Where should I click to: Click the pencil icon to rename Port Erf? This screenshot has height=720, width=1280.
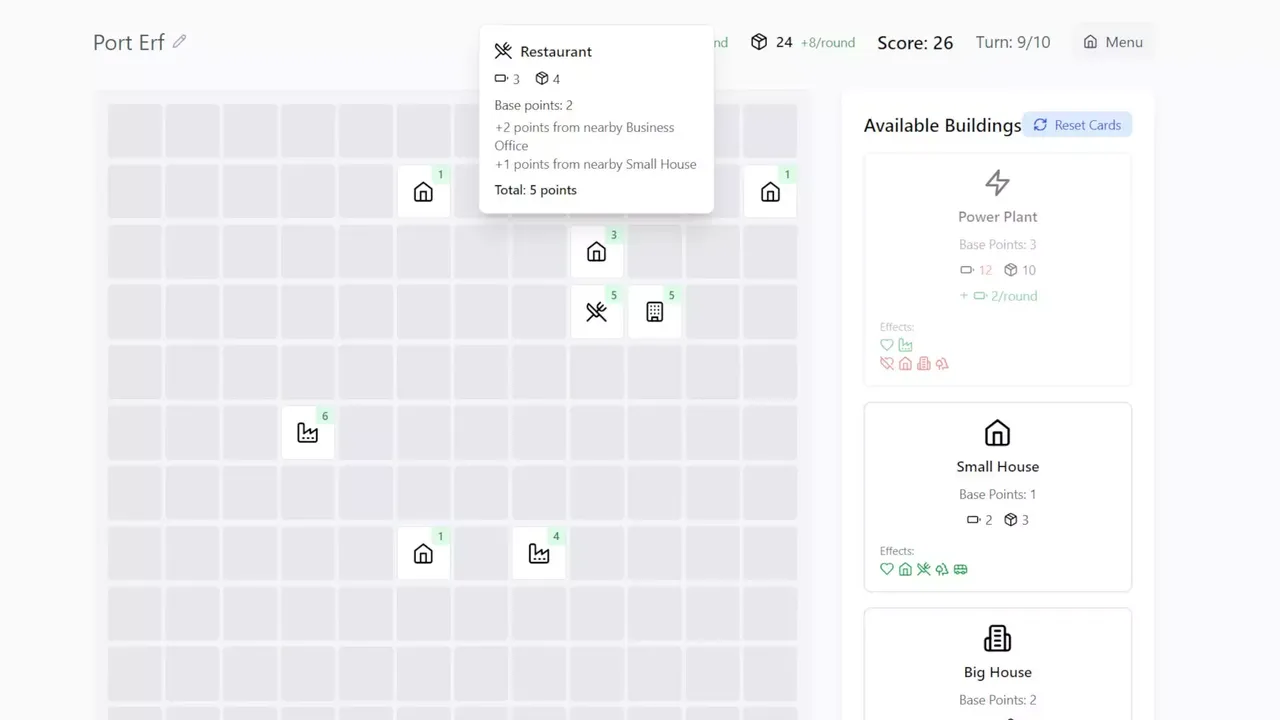(179, 41)
